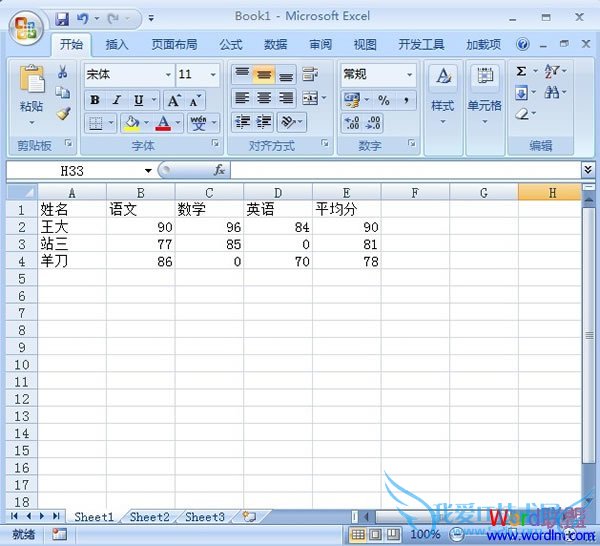
Task: Open the font name dropdown 宋体
Action: pyautogui.click(x=168, y=74)
